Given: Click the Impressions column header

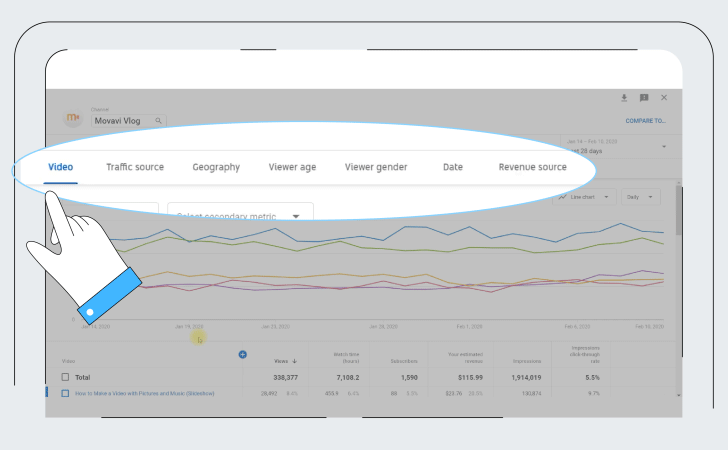Looking at the screenshot, I should (x=527, y=361).
